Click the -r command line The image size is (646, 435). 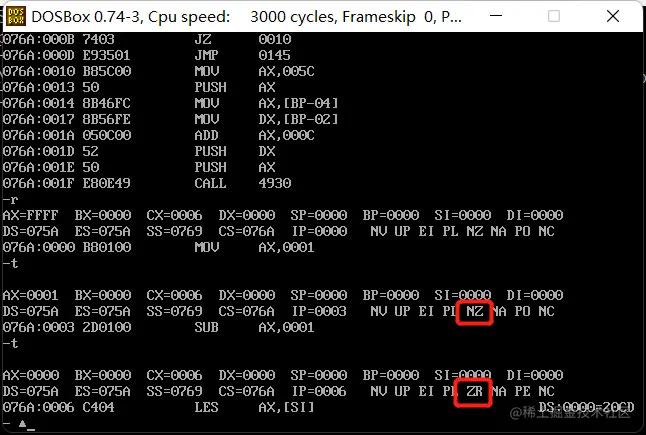point(10,200)
